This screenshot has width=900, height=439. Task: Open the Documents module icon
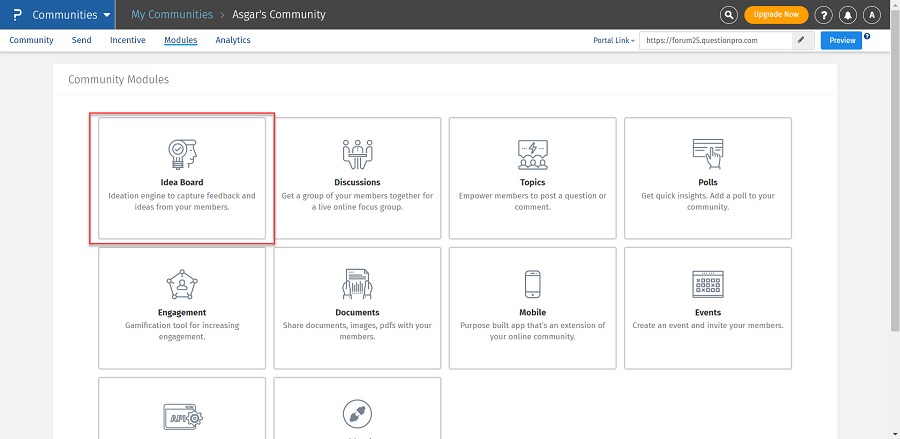pyautogui.click(x=357, y=284)
